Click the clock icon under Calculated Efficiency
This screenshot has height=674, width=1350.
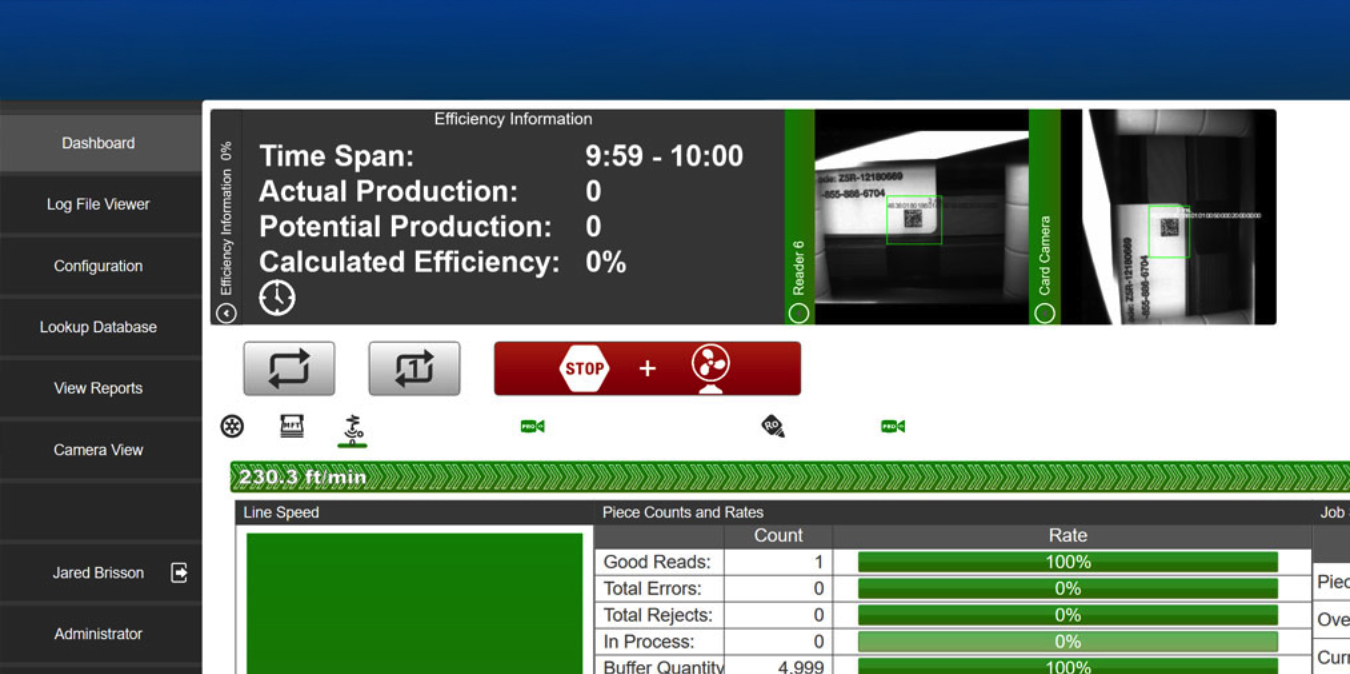(x=277, y=298)
